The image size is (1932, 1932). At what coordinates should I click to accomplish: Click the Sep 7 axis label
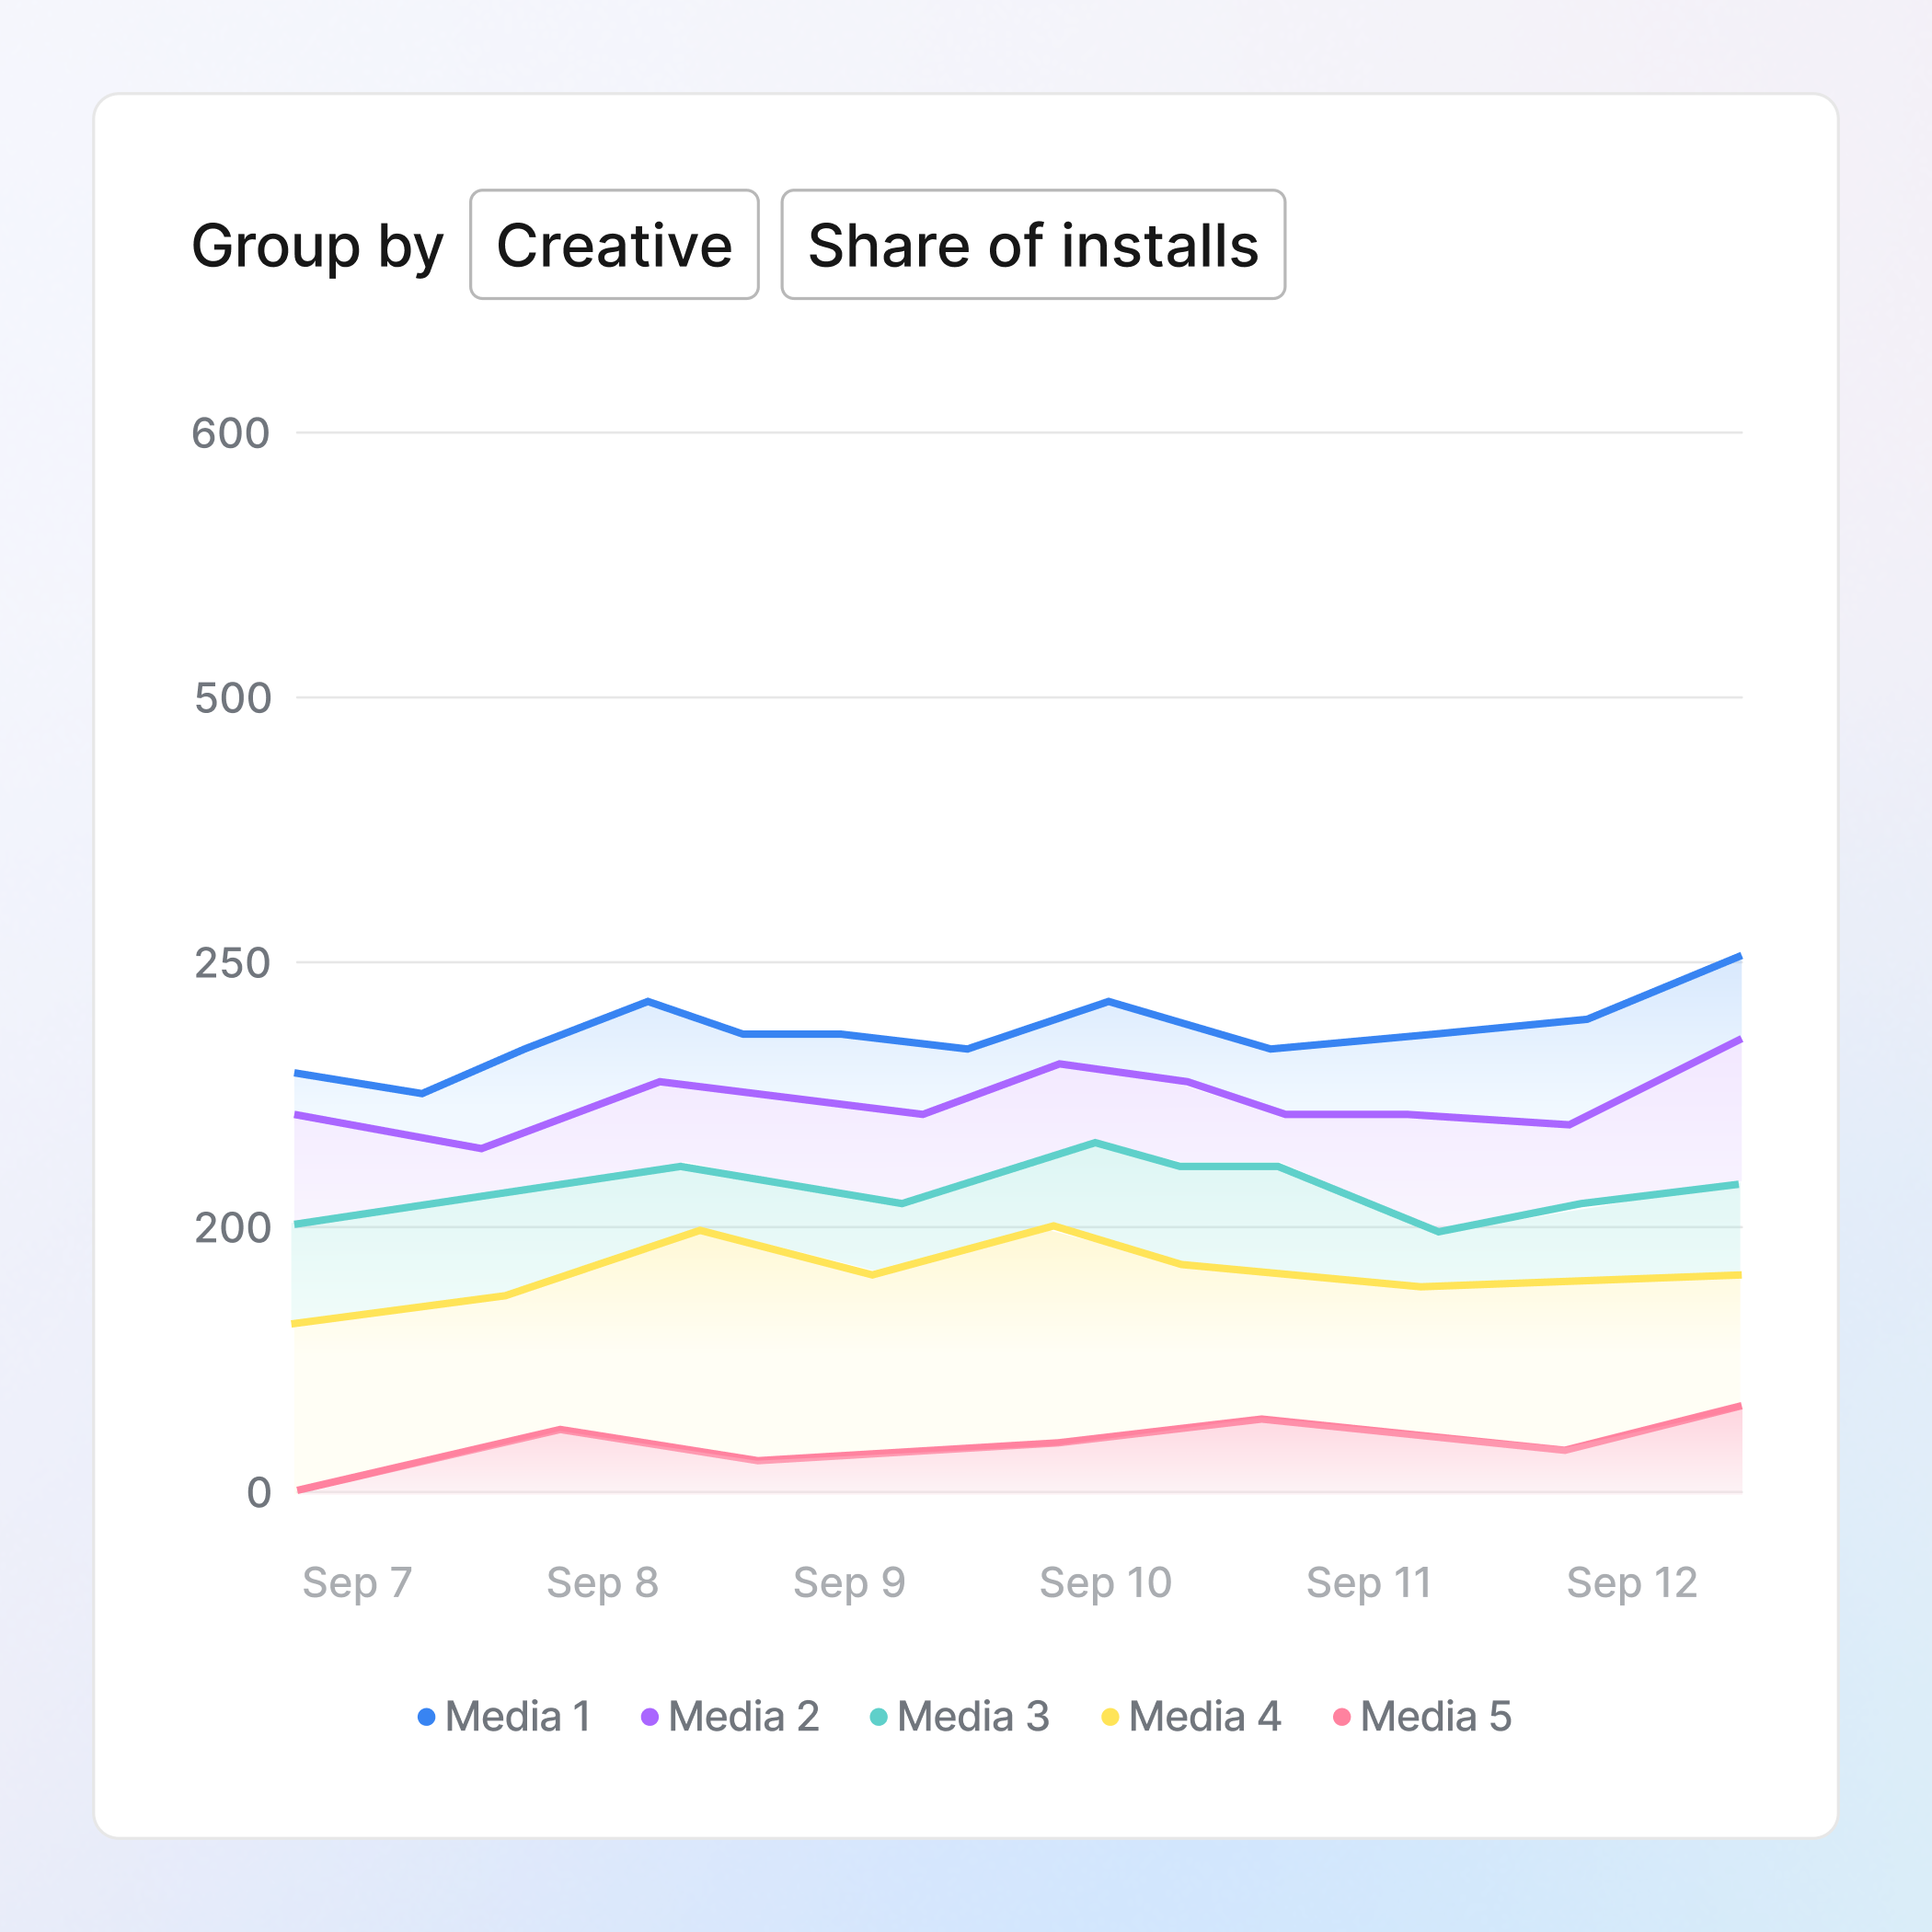(x=358, y=1583)
